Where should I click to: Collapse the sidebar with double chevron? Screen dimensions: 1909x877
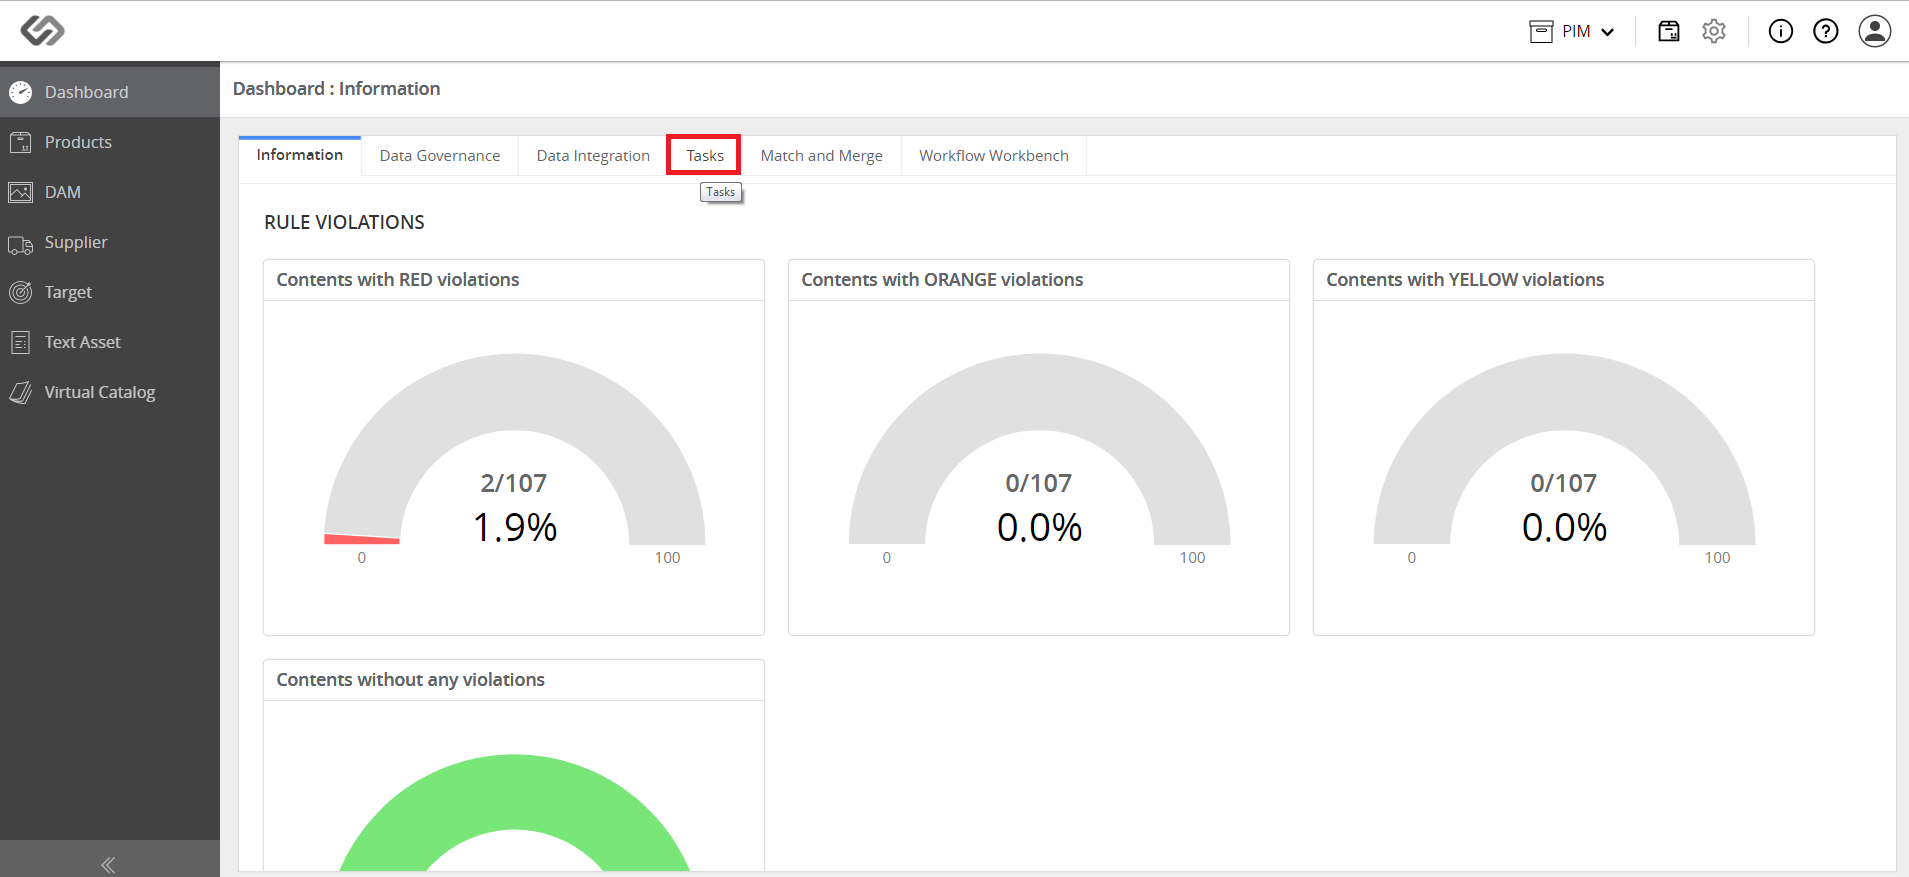[x=108, y=864]
